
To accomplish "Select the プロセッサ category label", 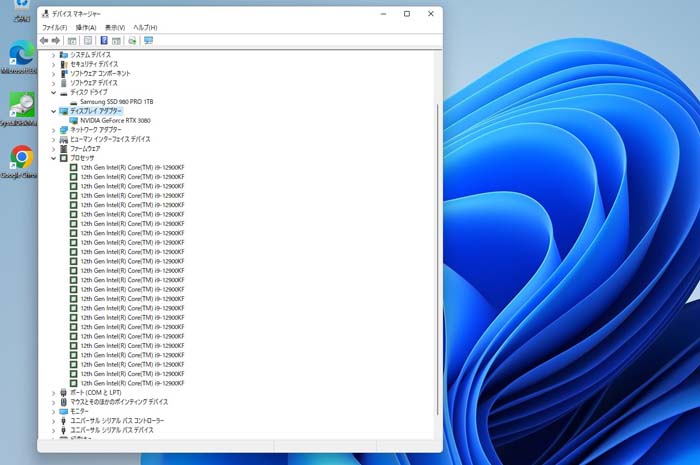I will point(82,158).
